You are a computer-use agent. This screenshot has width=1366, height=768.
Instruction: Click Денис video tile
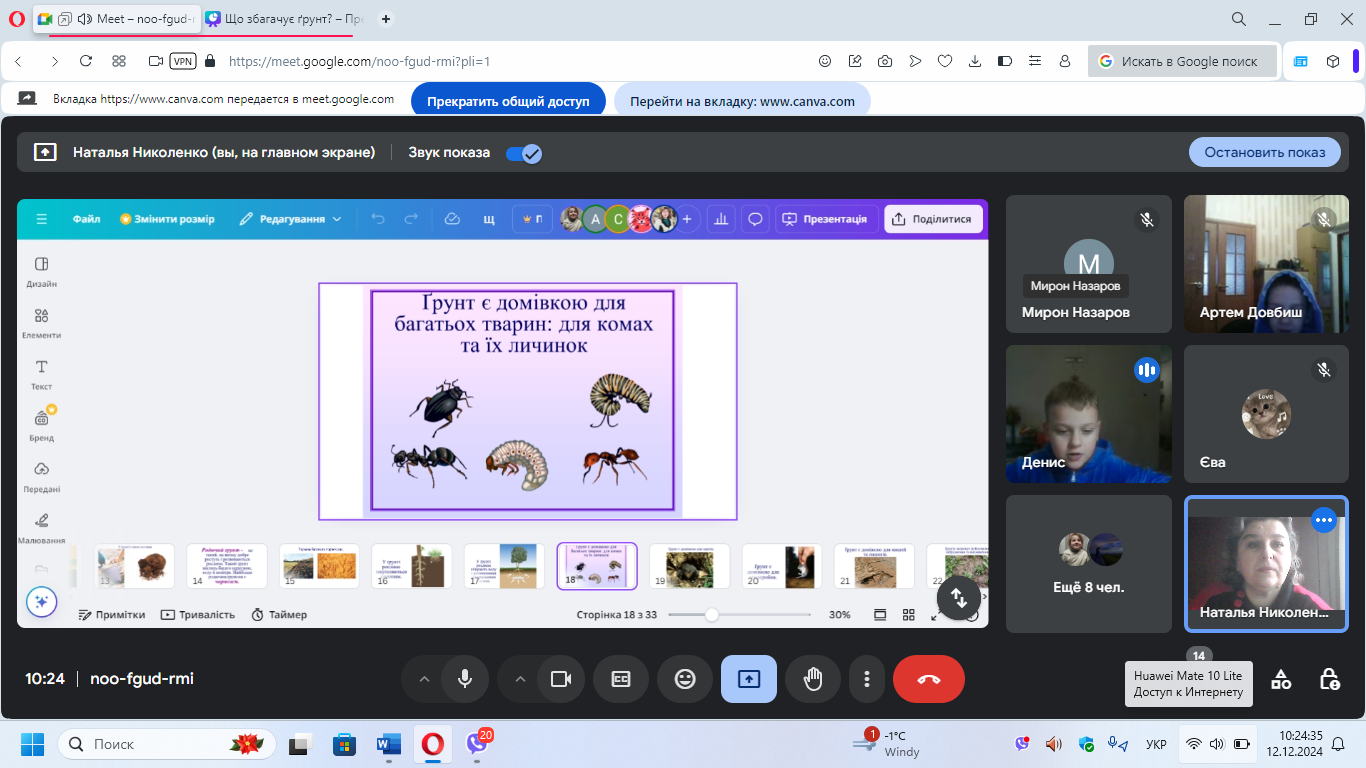click(x=1089, y=414)
